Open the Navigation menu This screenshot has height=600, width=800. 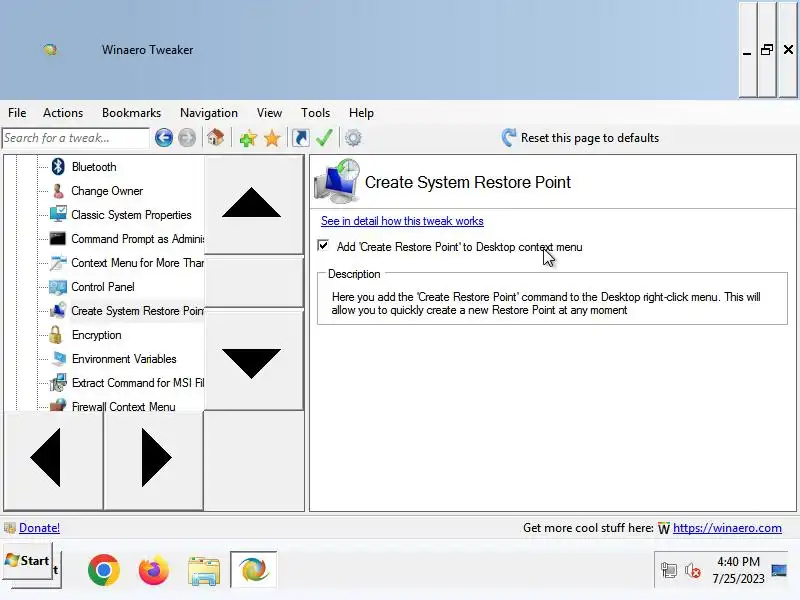[x=209, y=113]
